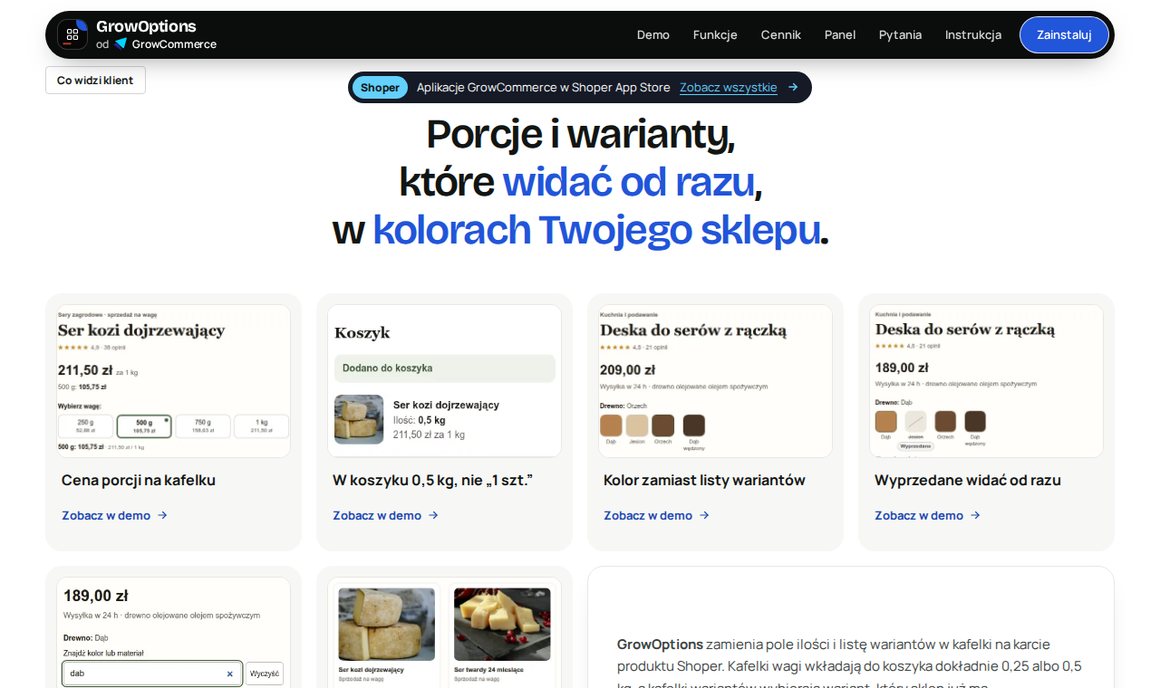Open the Demo menu item
This screenshot has width=1160, height=688.
click(653, 35)
